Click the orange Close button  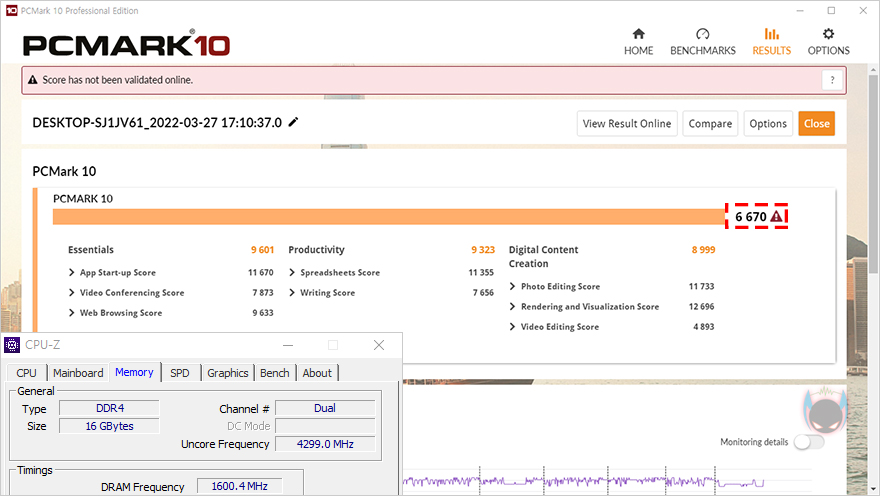coord(817,123)
